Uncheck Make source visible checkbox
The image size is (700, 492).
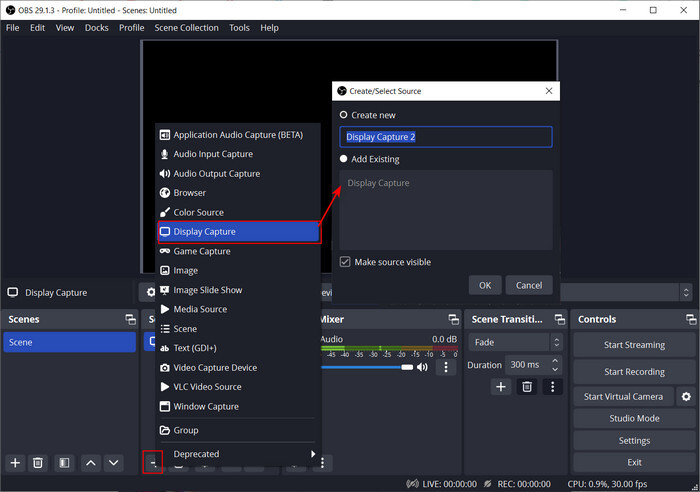[x=345, y=262]
